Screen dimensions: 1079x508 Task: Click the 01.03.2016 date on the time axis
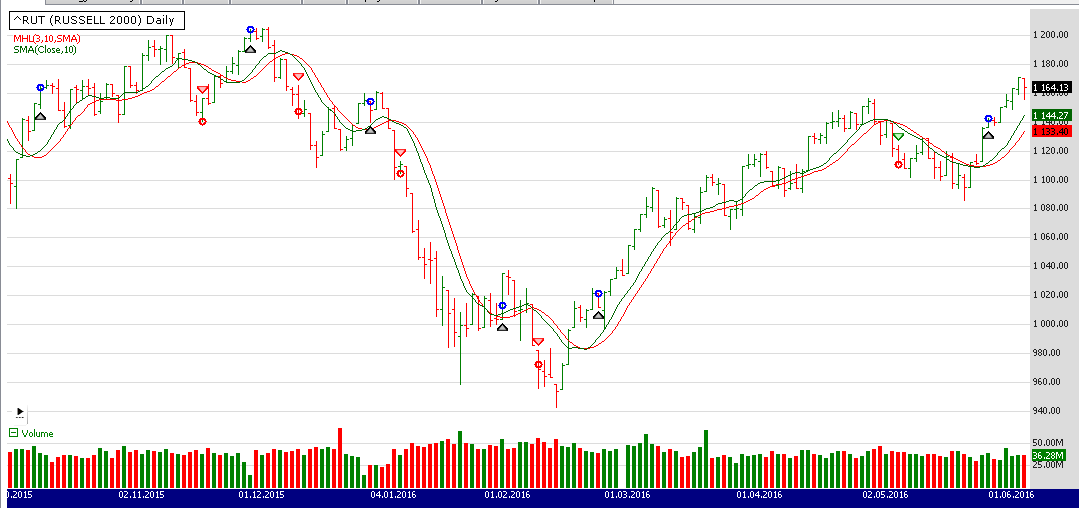pos(625,494)
